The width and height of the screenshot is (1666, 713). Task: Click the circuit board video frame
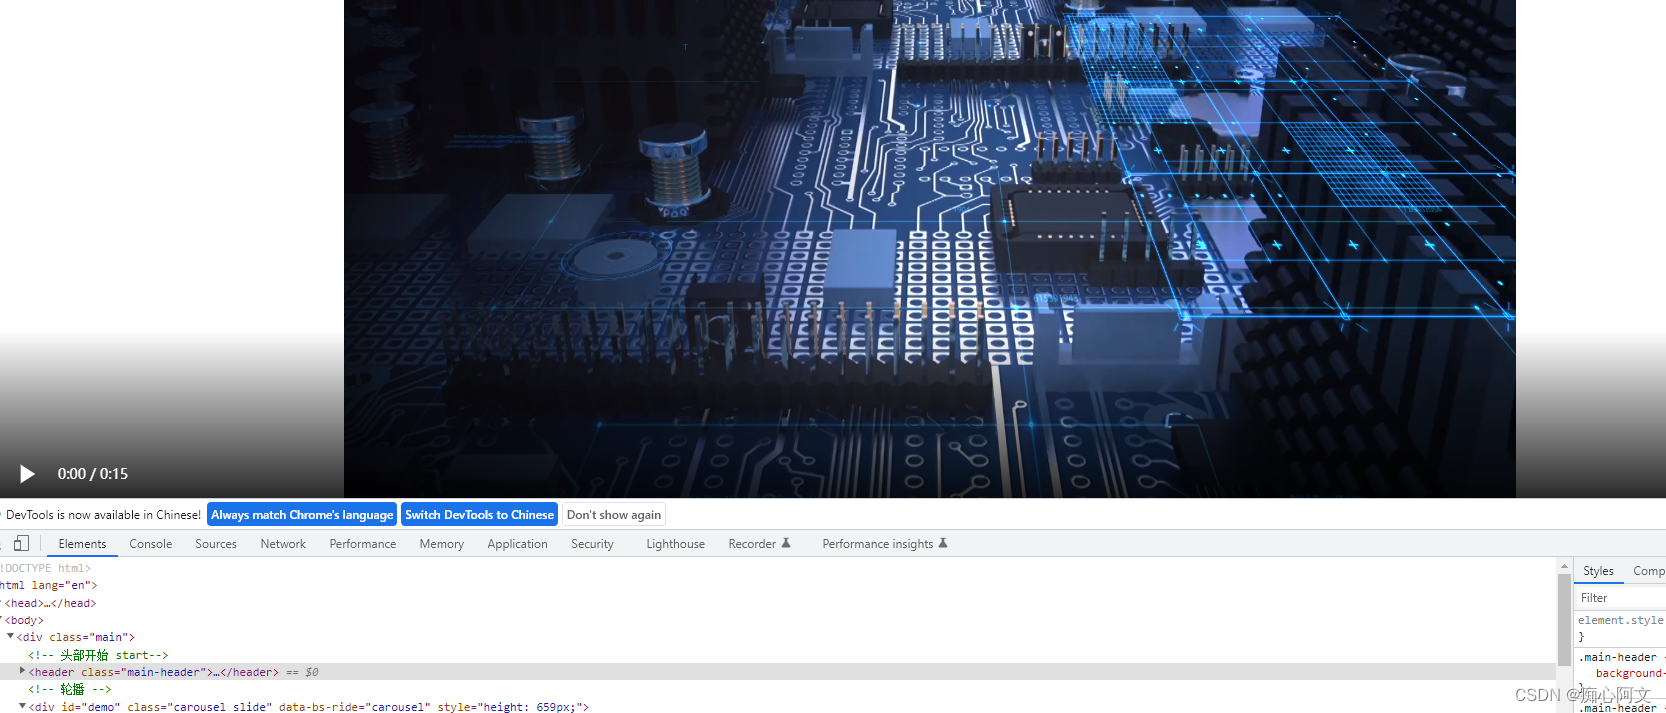[929, 248]
